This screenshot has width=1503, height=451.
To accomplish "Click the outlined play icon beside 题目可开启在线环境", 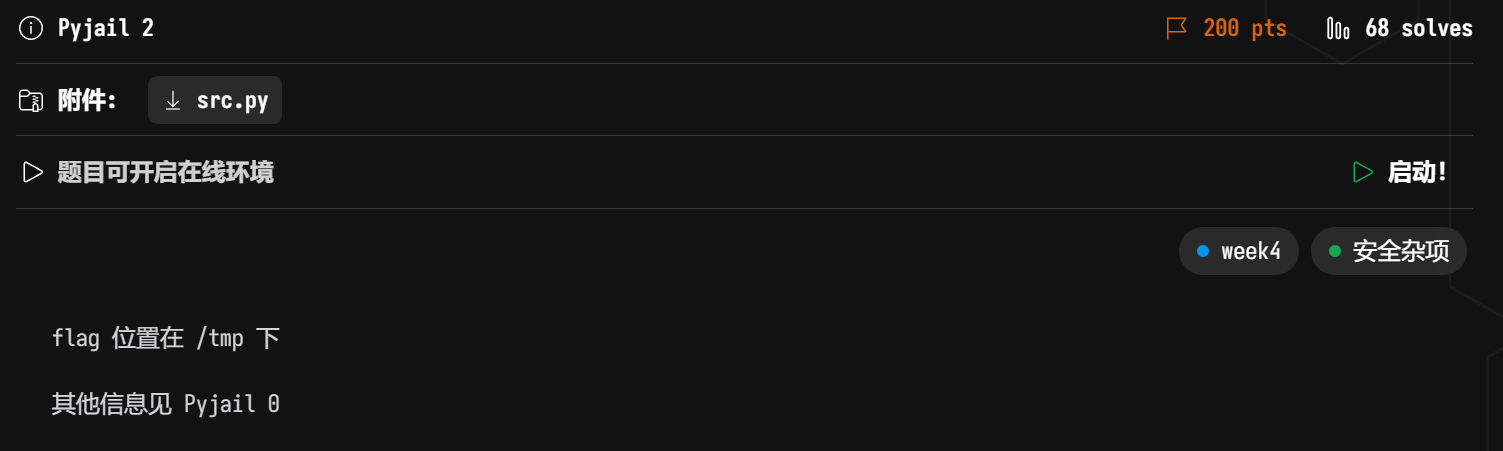I will pyautogui.click(x=33, y=172).
